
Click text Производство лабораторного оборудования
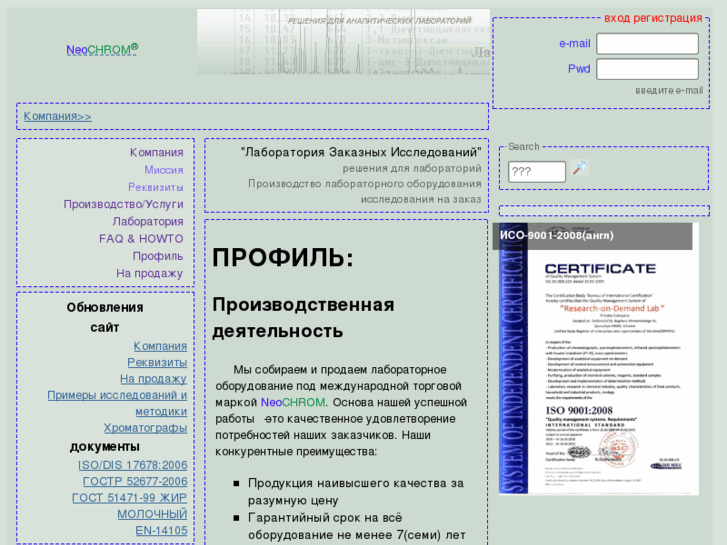pos(364,184)
